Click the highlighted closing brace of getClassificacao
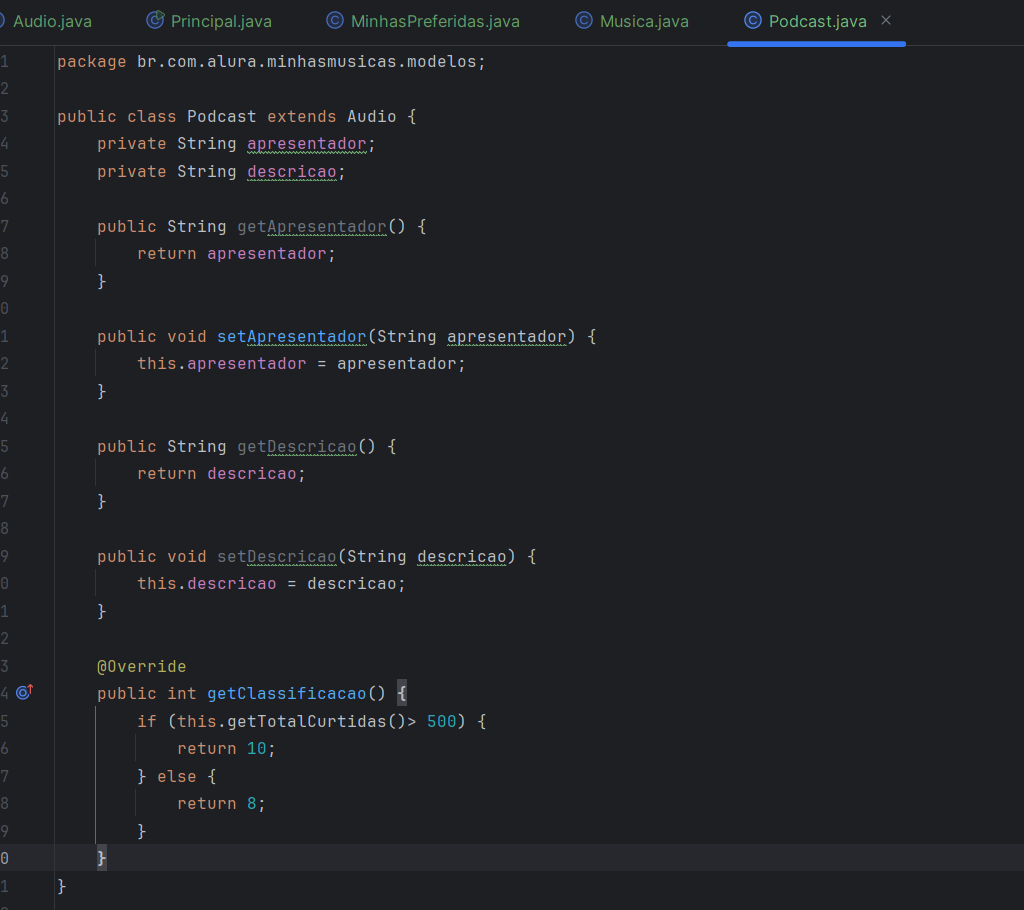The height and width of the screenshot is (910, 1024). [x=102, y=858]
